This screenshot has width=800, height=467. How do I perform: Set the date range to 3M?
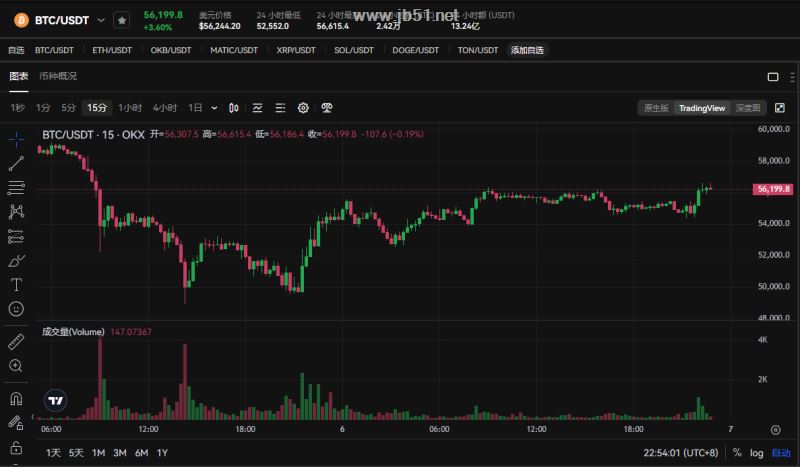click(x=120, y=453)
